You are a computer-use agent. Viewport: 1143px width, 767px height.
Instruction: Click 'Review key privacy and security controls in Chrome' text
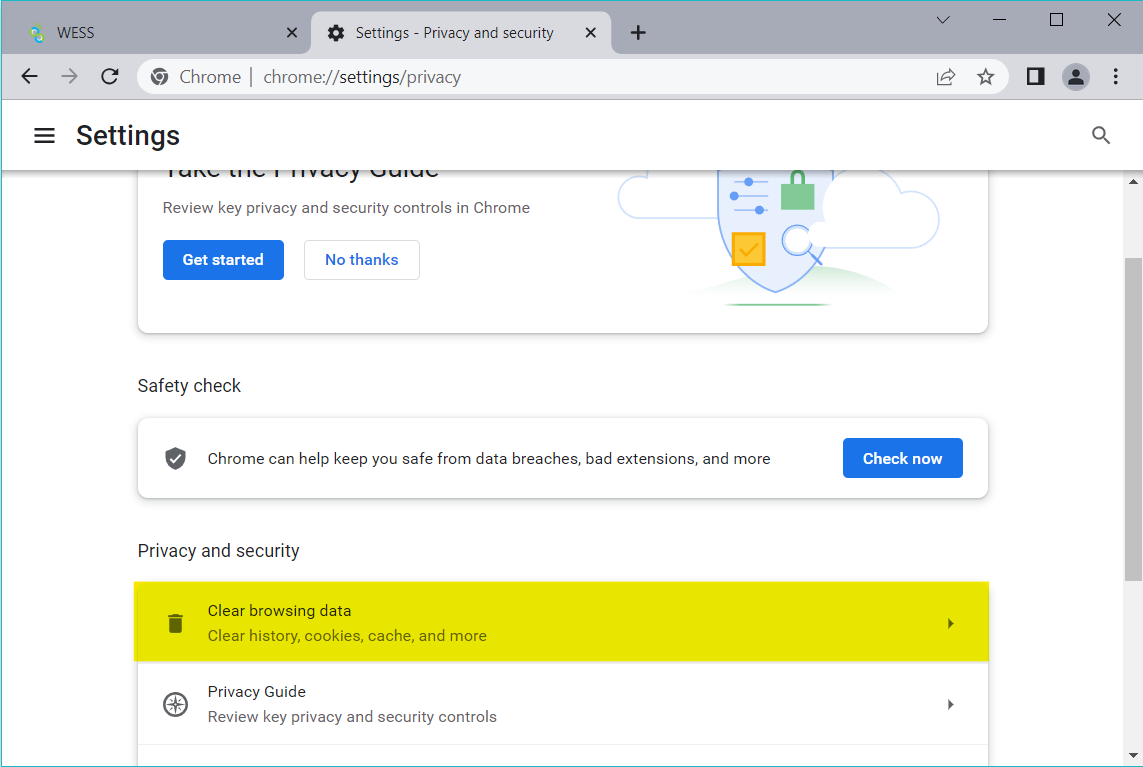point(346,208)
